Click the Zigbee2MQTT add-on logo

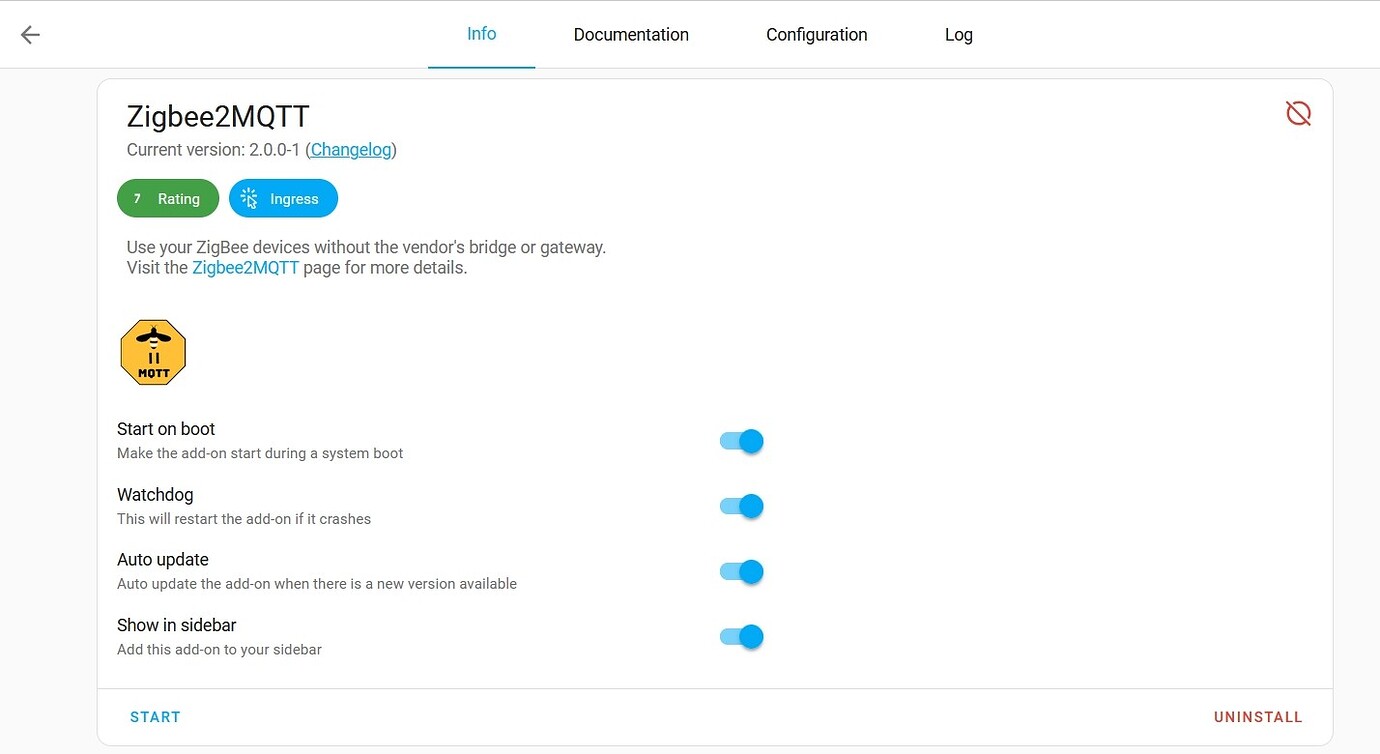[x=152, y=351]
